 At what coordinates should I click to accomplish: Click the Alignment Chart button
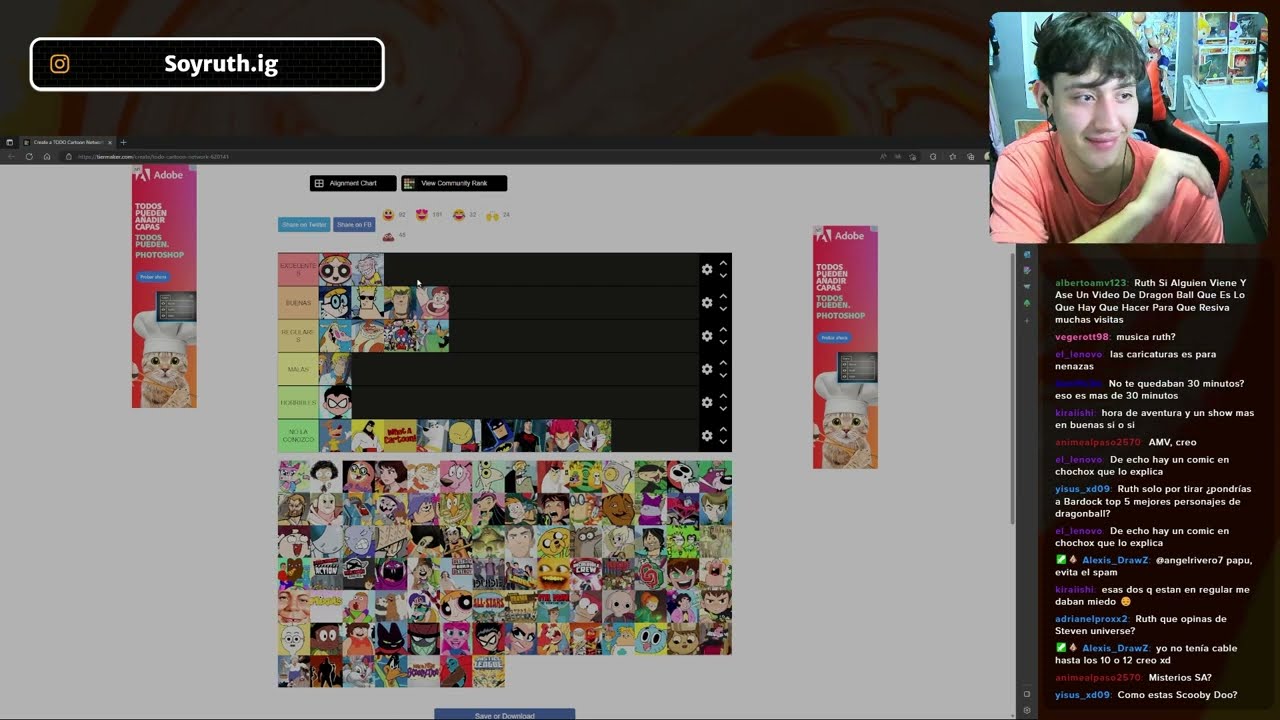(x=353, y=183)
